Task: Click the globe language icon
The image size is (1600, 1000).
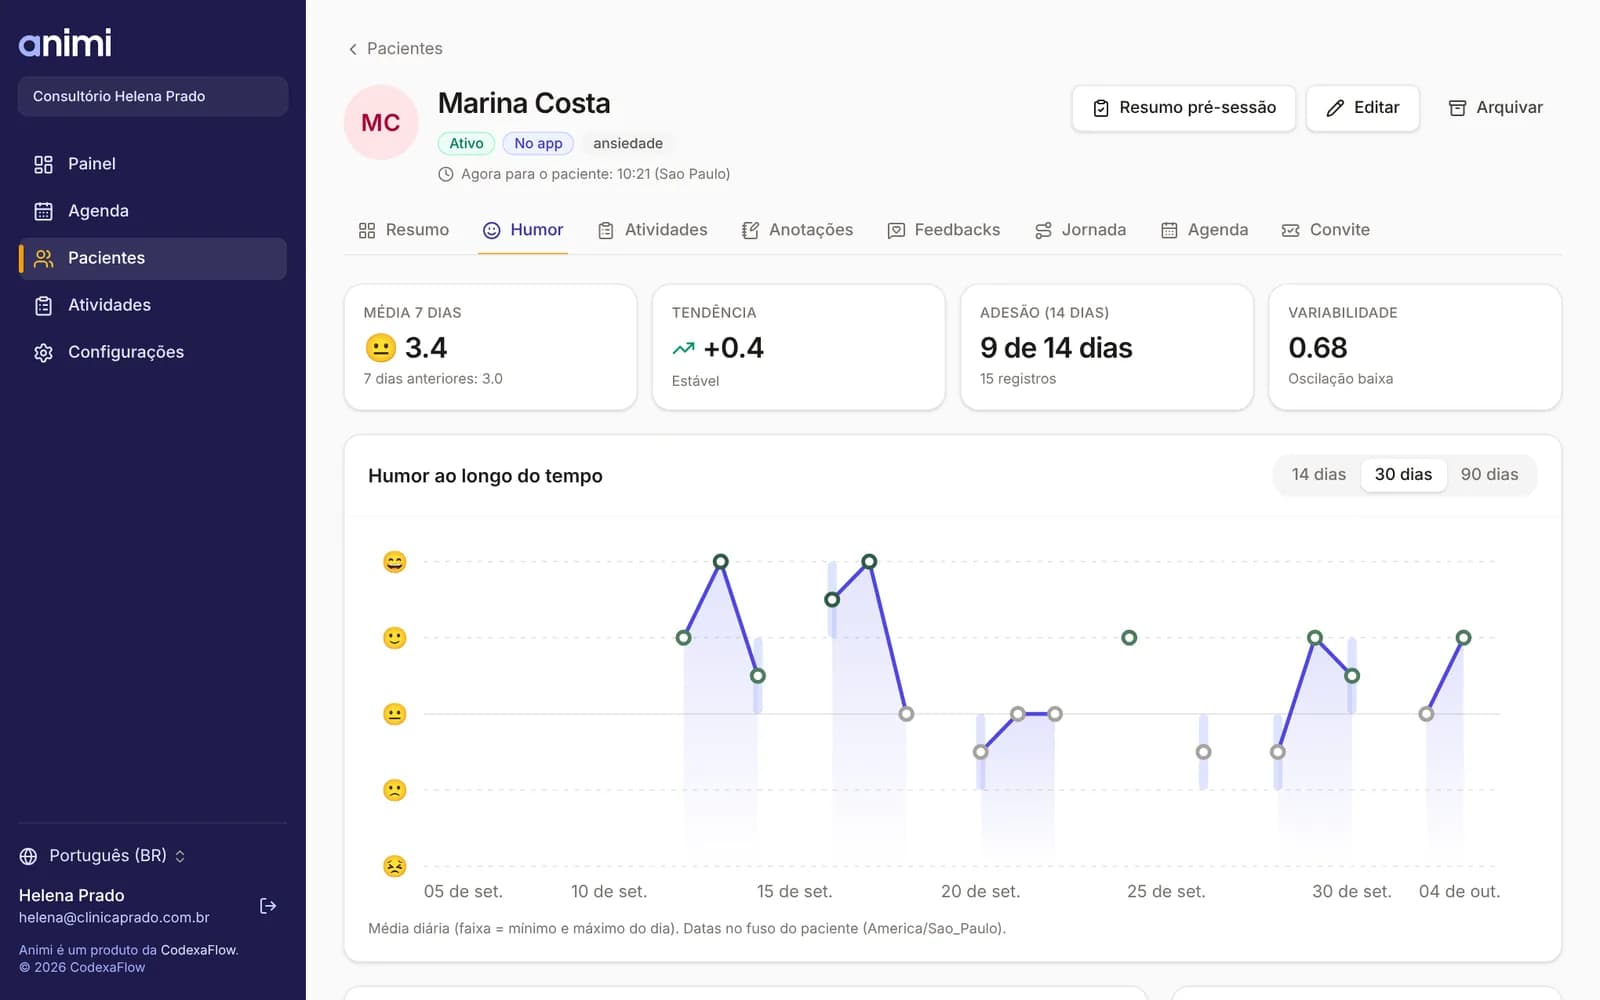Action: [28, 856]
